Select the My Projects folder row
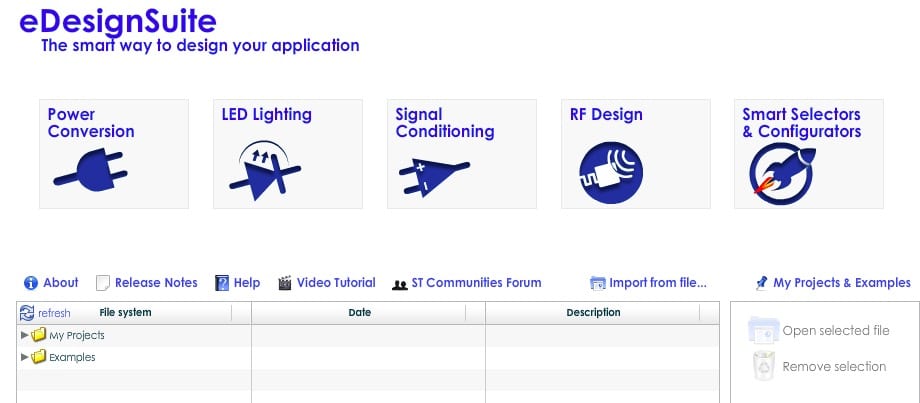The image size is (920, 403). pyautogui.click(x=76, y=335)
